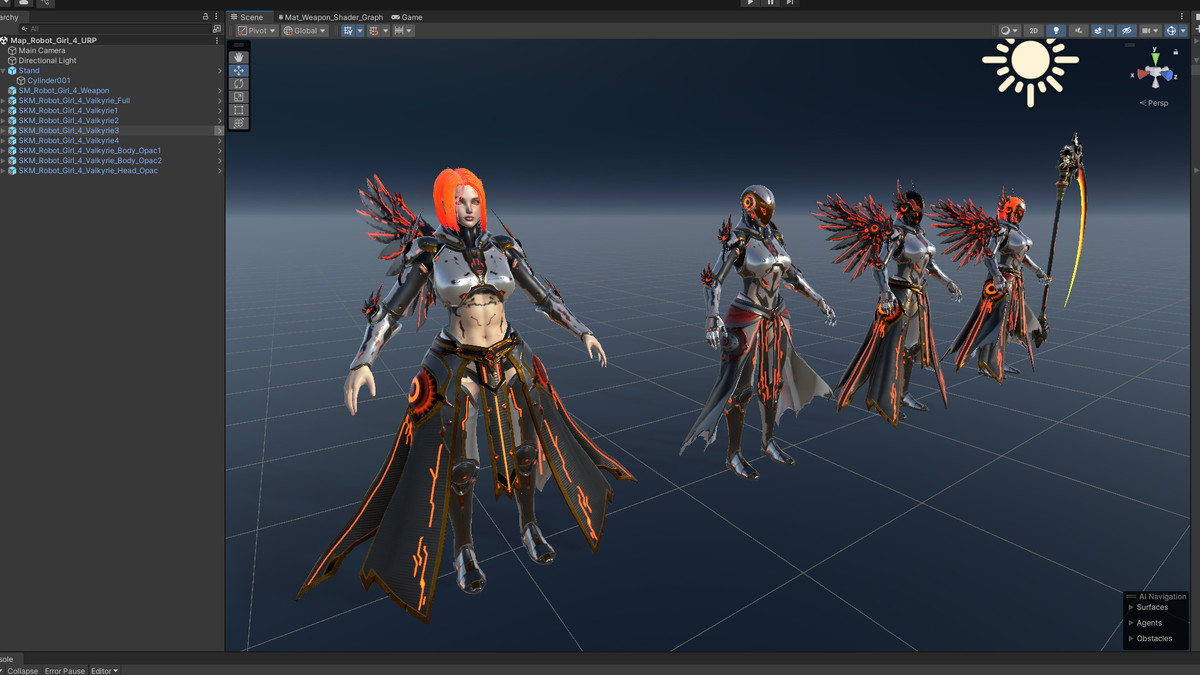Select the combined Transform tool
The width and height of the screenshot is (1200, 675).
pos(239,123)
